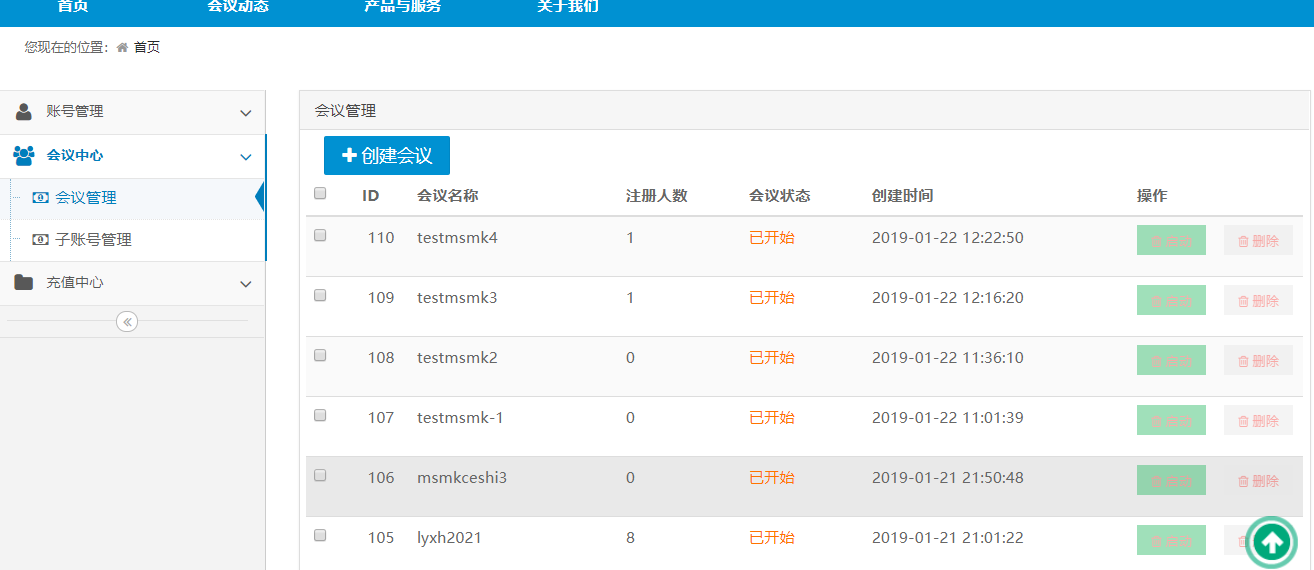Go to 产品与服务 in the top navigation
1314x570 pixels.
pyautogui.click(x=402, y=7)
